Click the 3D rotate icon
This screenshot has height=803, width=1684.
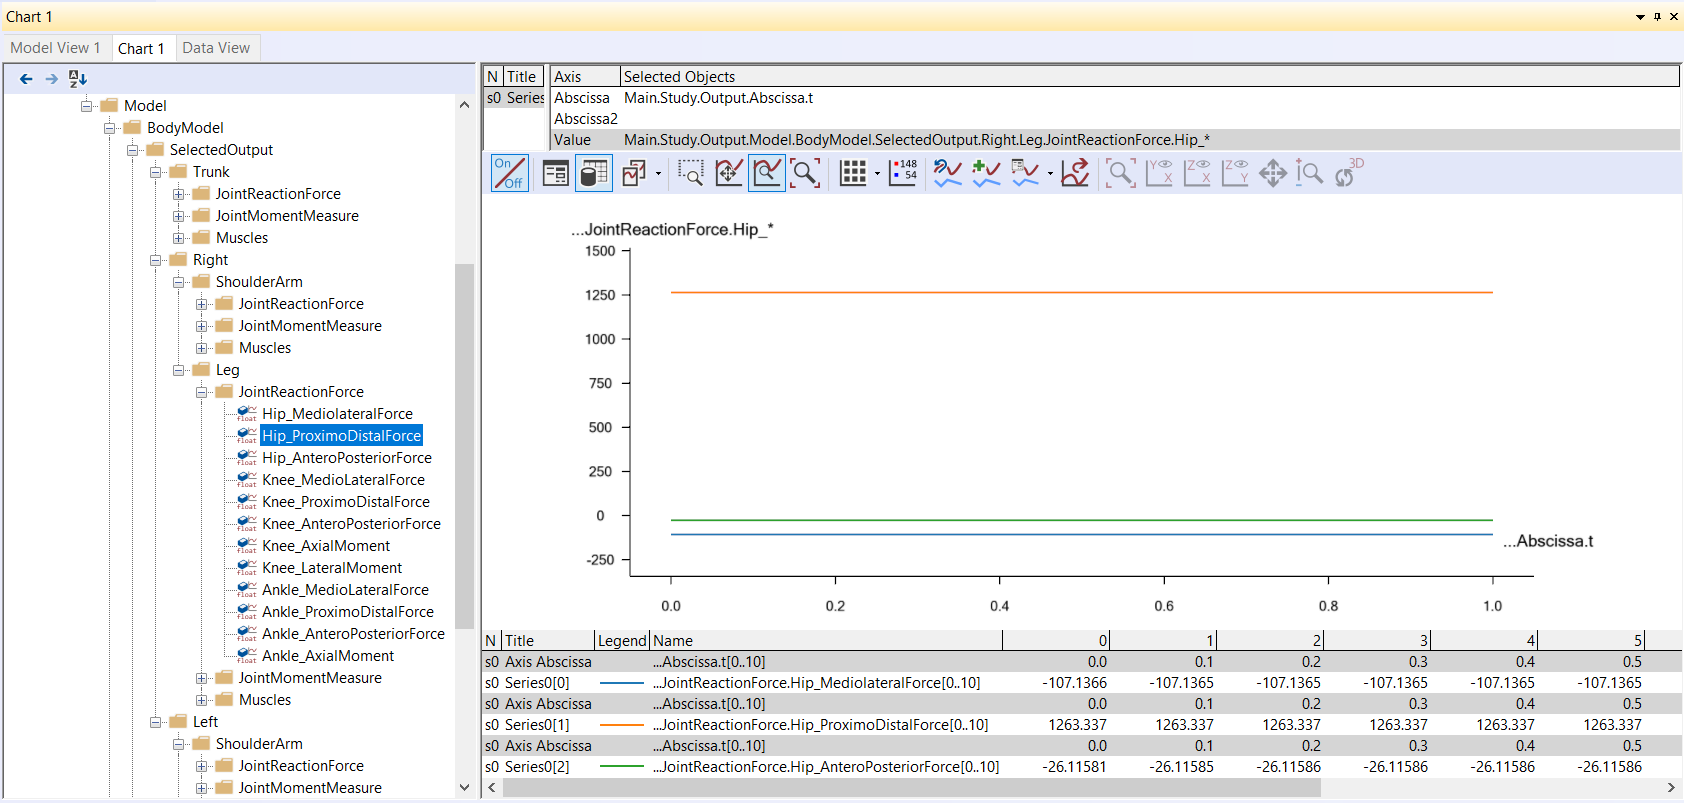pos(1348,173)
